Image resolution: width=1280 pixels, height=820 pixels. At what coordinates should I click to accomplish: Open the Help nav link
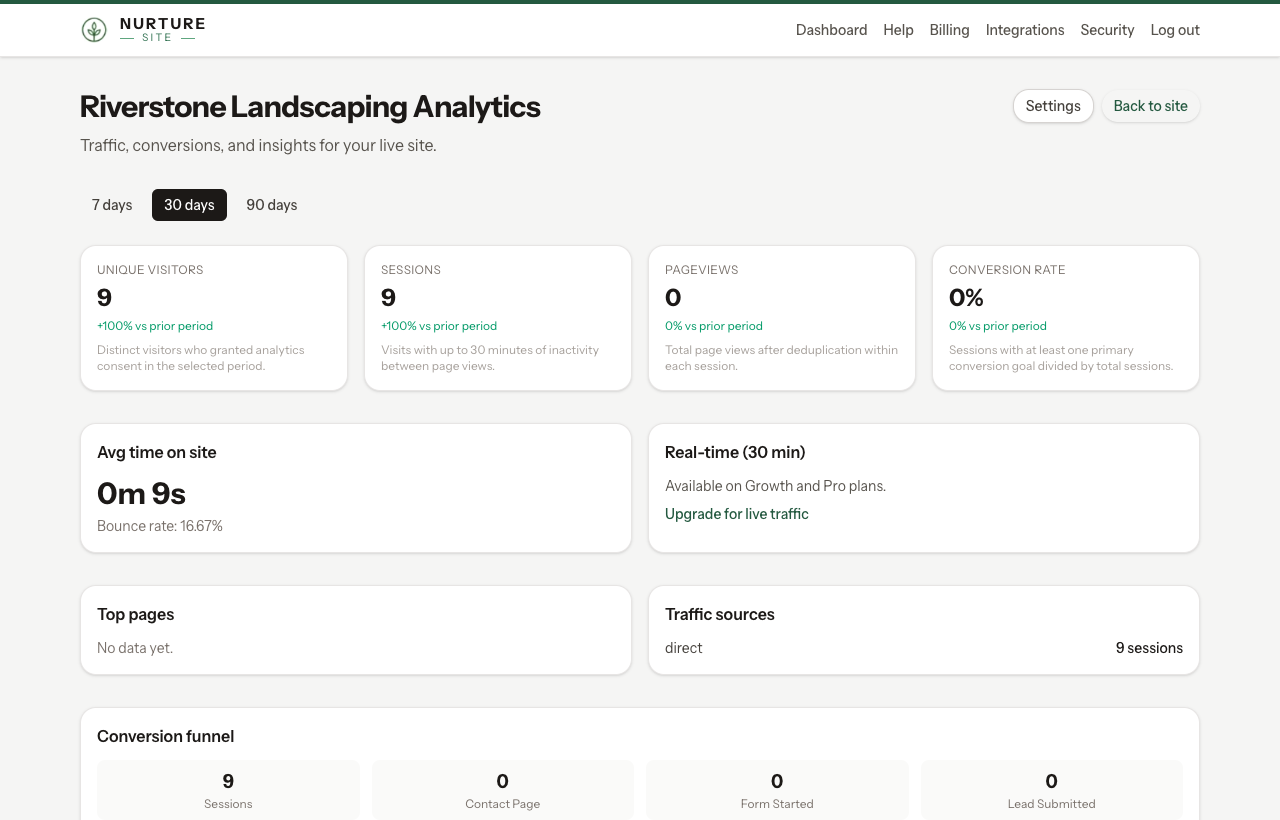898,30
